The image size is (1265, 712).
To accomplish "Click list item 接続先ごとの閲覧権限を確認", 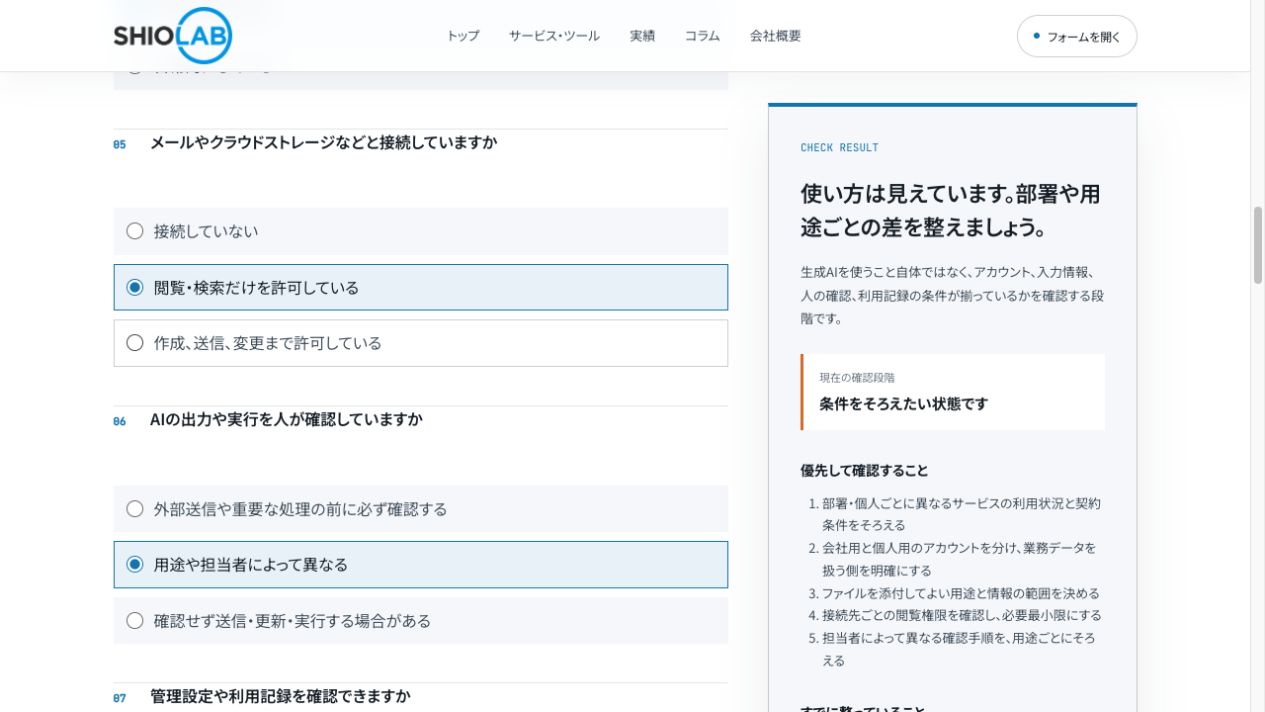I will pos(962,615).
